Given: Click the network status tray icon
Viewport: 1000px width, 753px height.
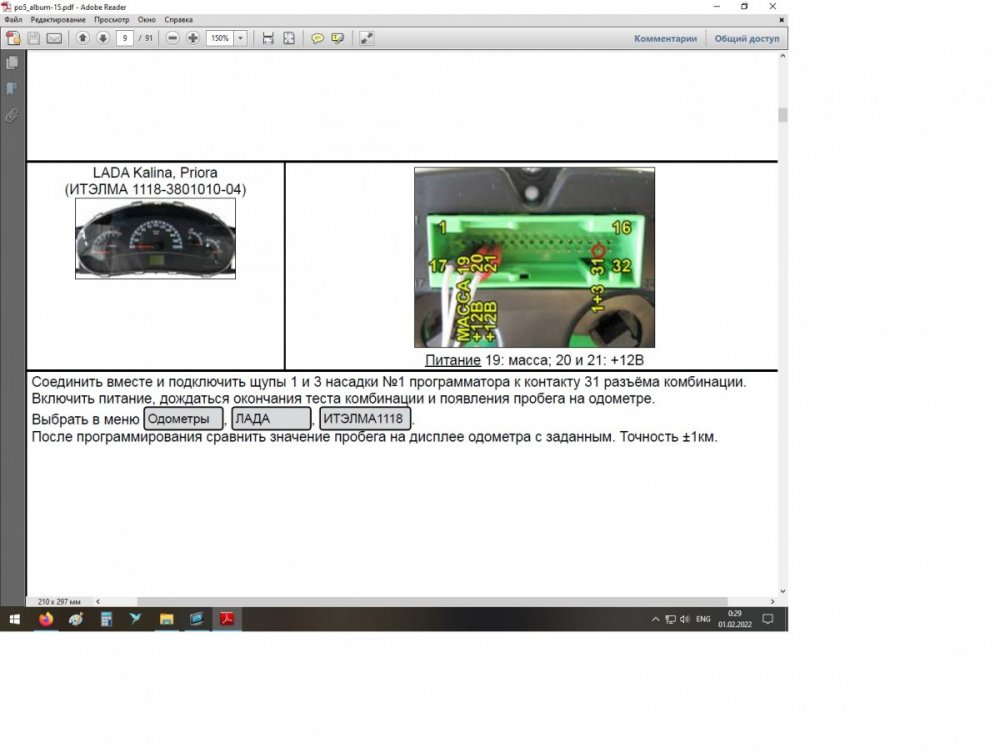Looking at the screenshot, I should click(670, 619).
